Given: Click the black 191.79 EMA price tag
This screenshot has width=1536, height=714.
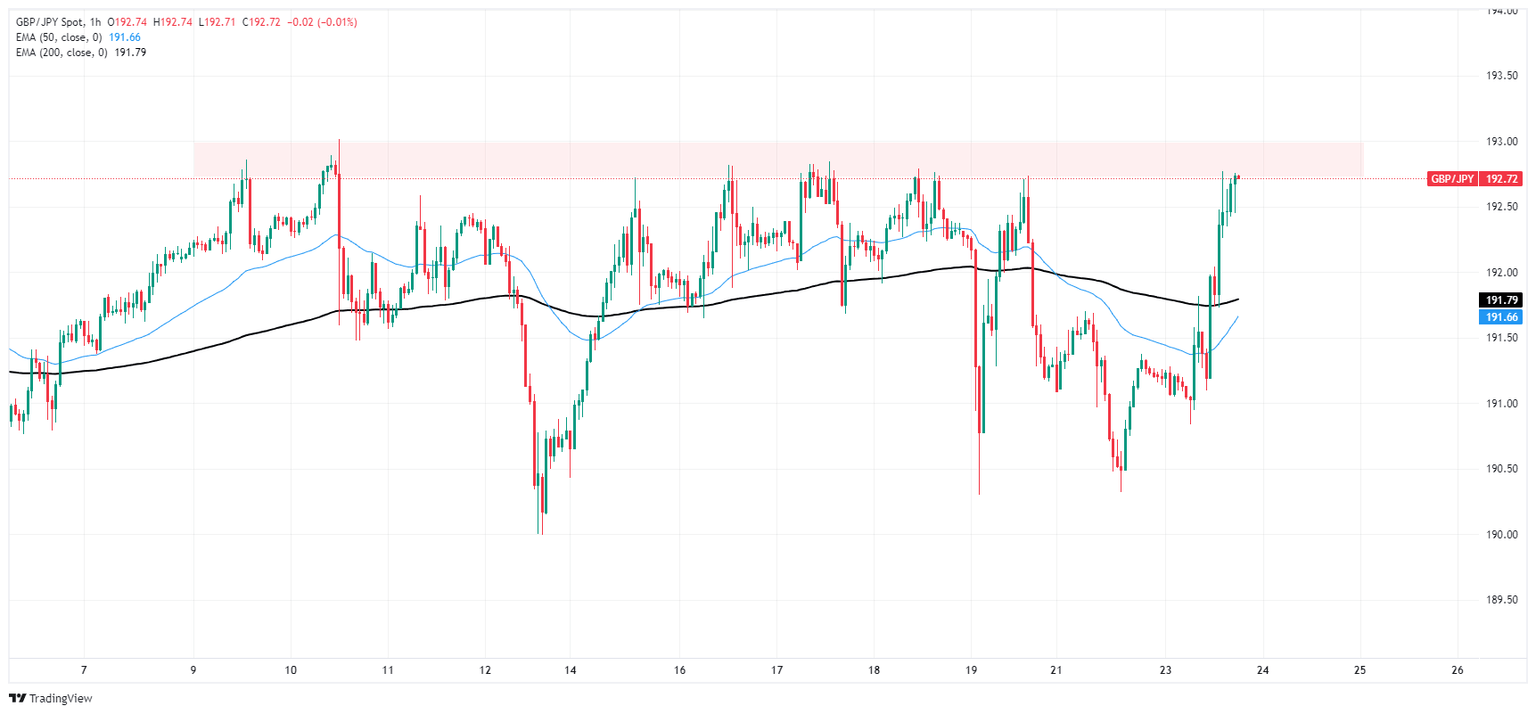Looking at the screenshot, I should pos(1500,300).
